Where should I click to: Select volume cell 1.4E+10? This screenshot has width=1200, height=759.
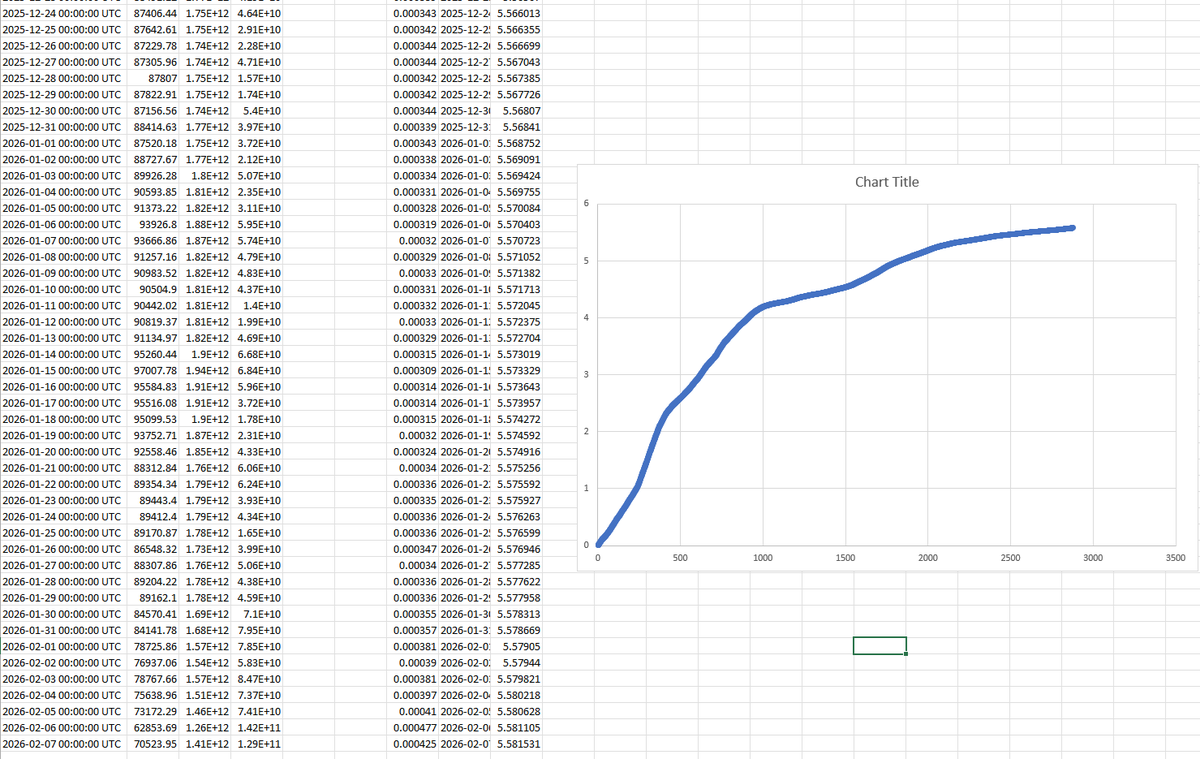258,304
